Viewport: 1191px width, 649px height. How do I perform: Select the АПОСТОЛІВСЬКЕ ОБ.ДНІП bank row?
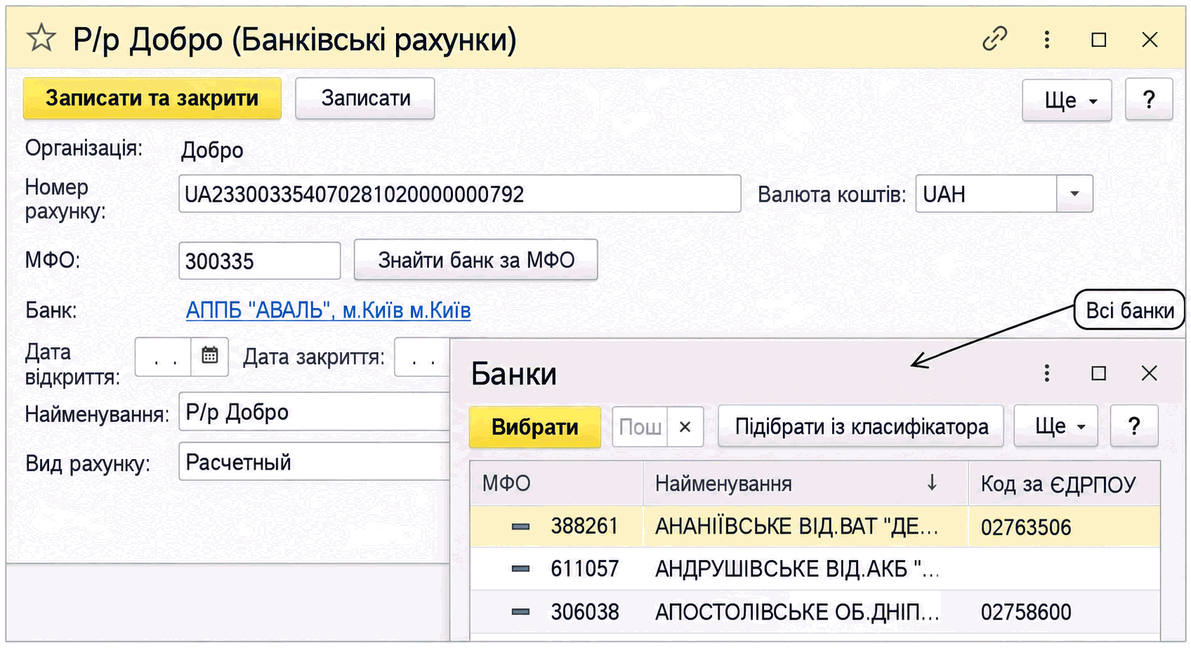[815, 612]
